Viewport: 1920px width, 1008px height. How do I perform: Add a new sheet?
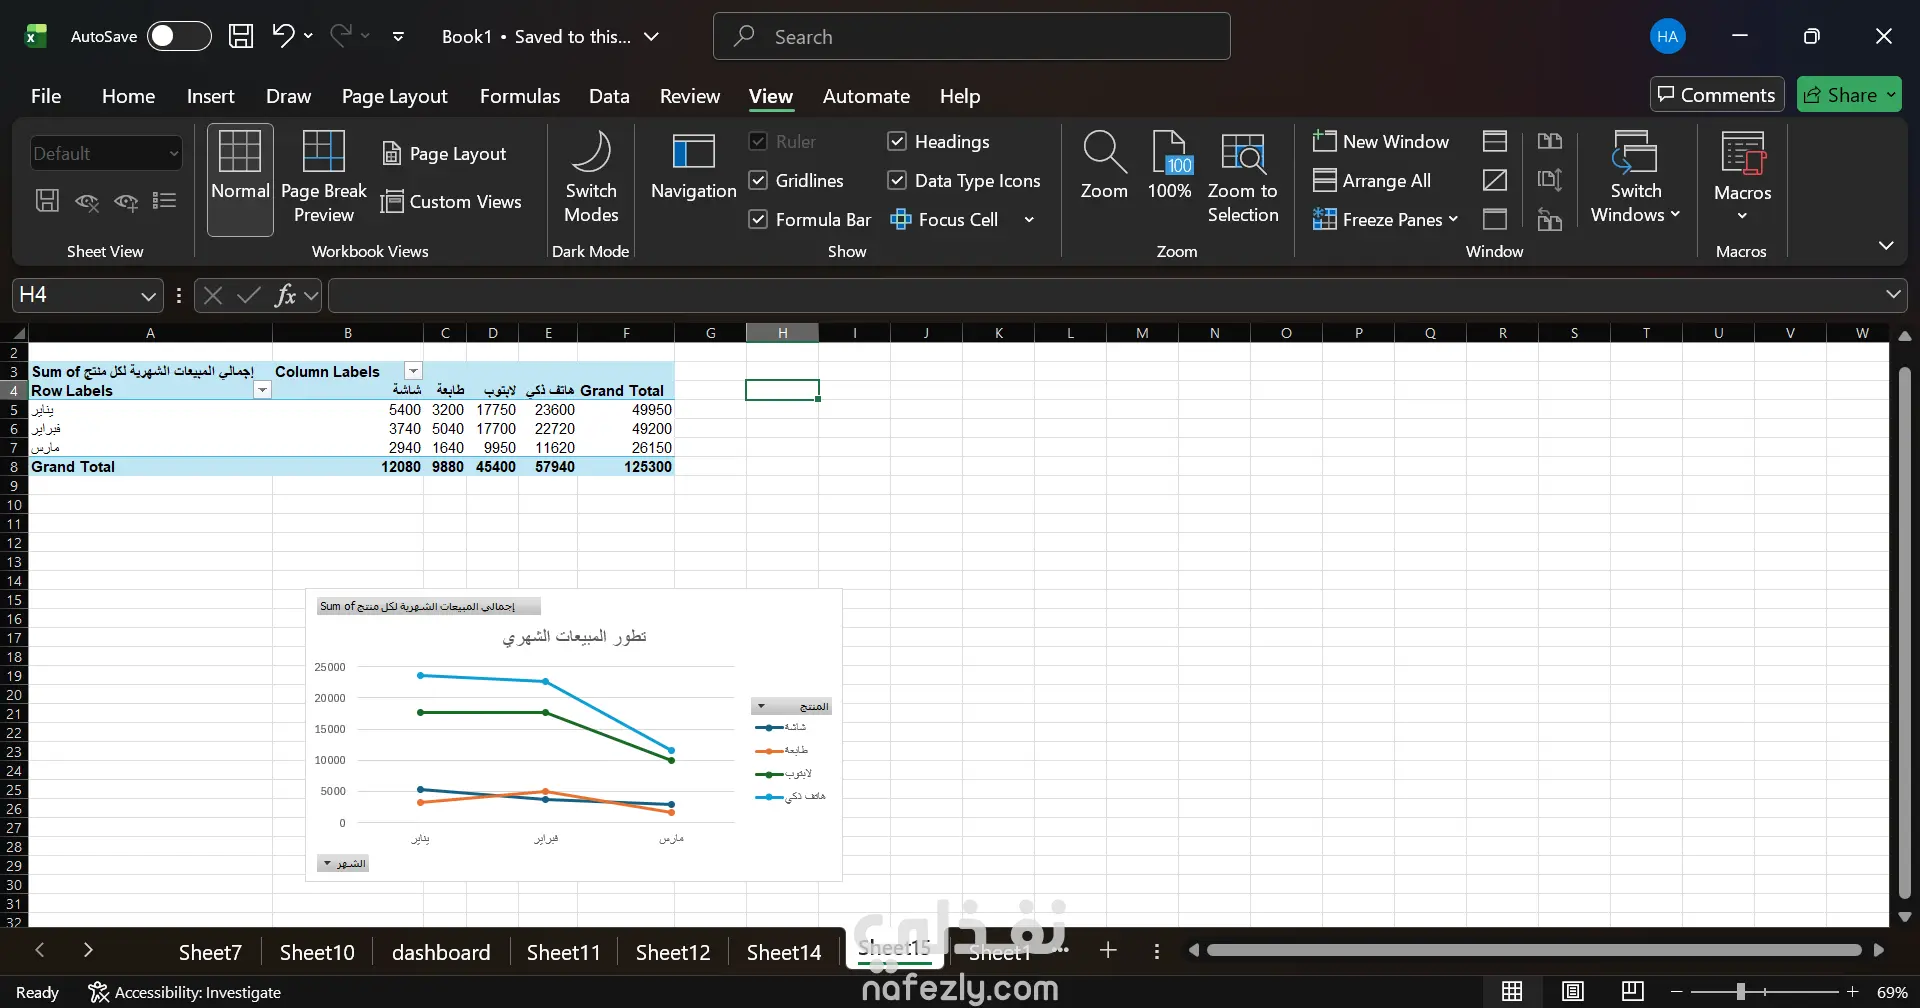[1108, 950]
